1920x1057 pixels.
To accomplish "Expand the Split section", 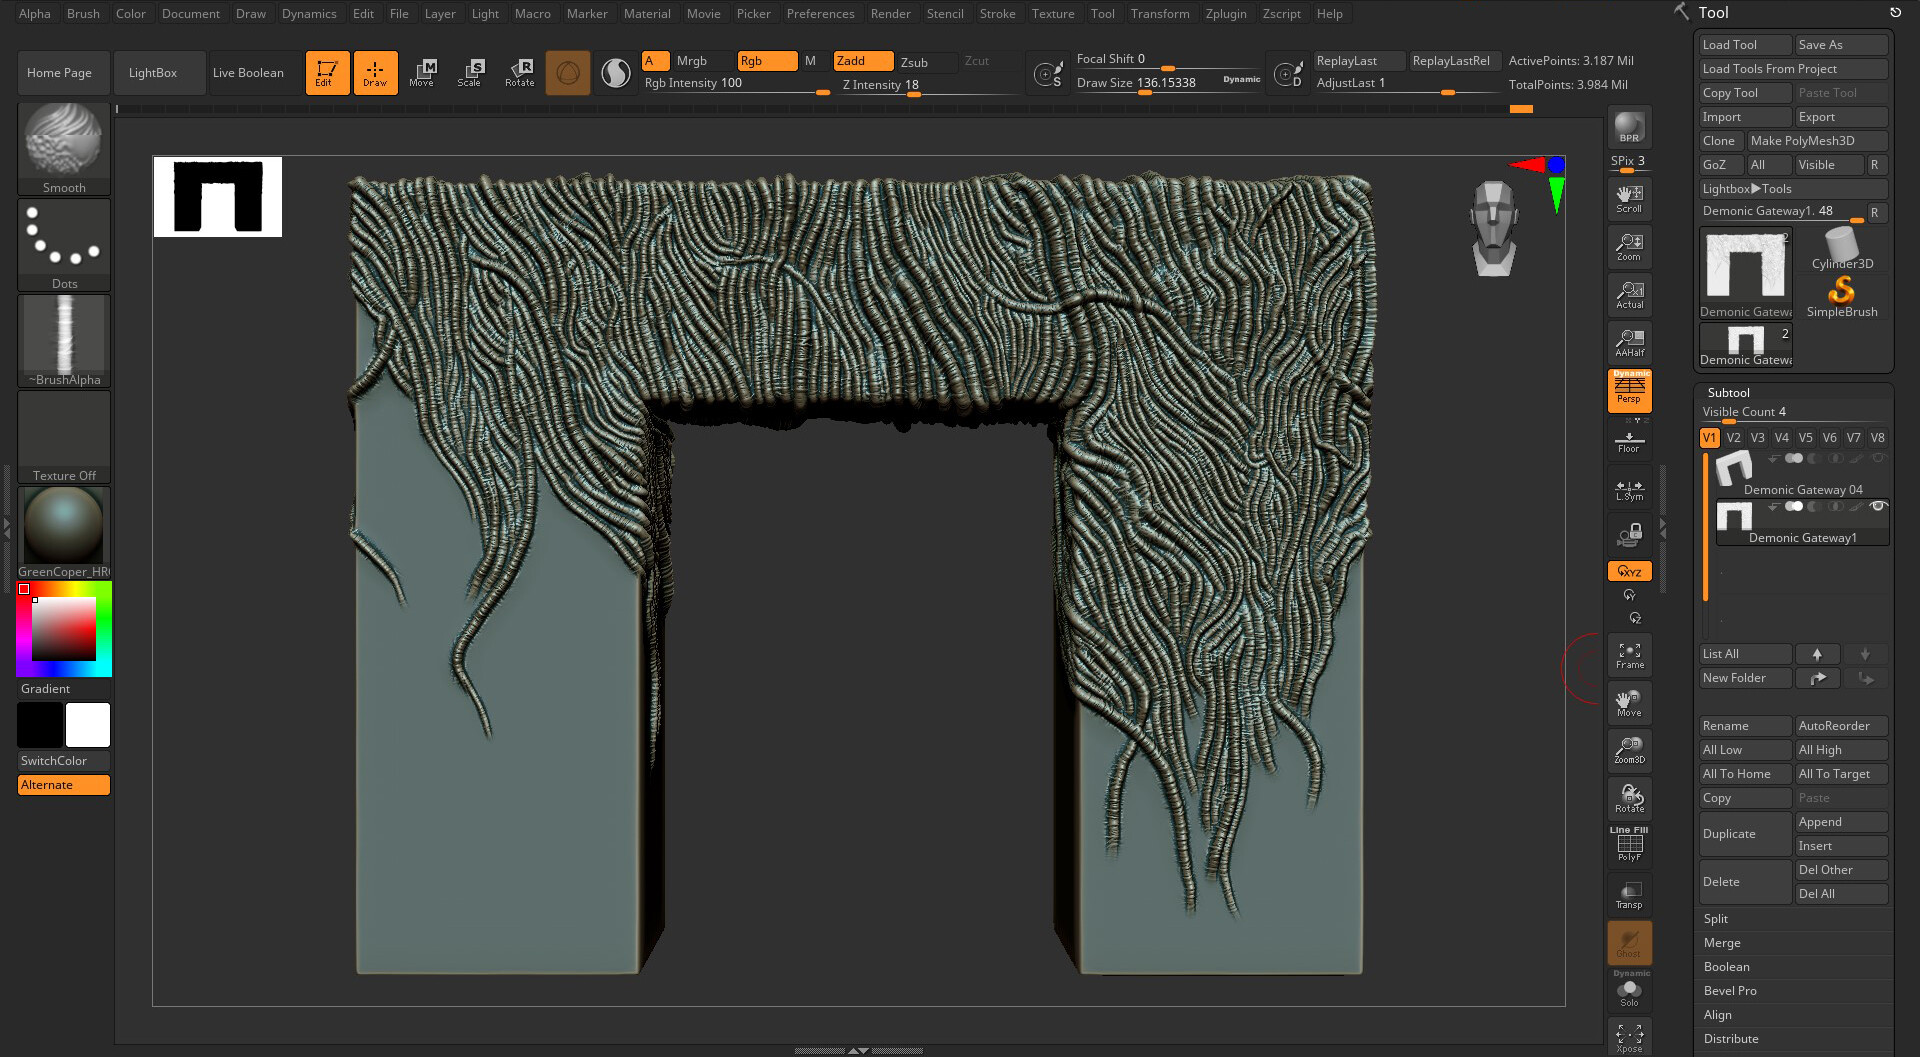I will pyautogui.click(x=1716, y=919).
